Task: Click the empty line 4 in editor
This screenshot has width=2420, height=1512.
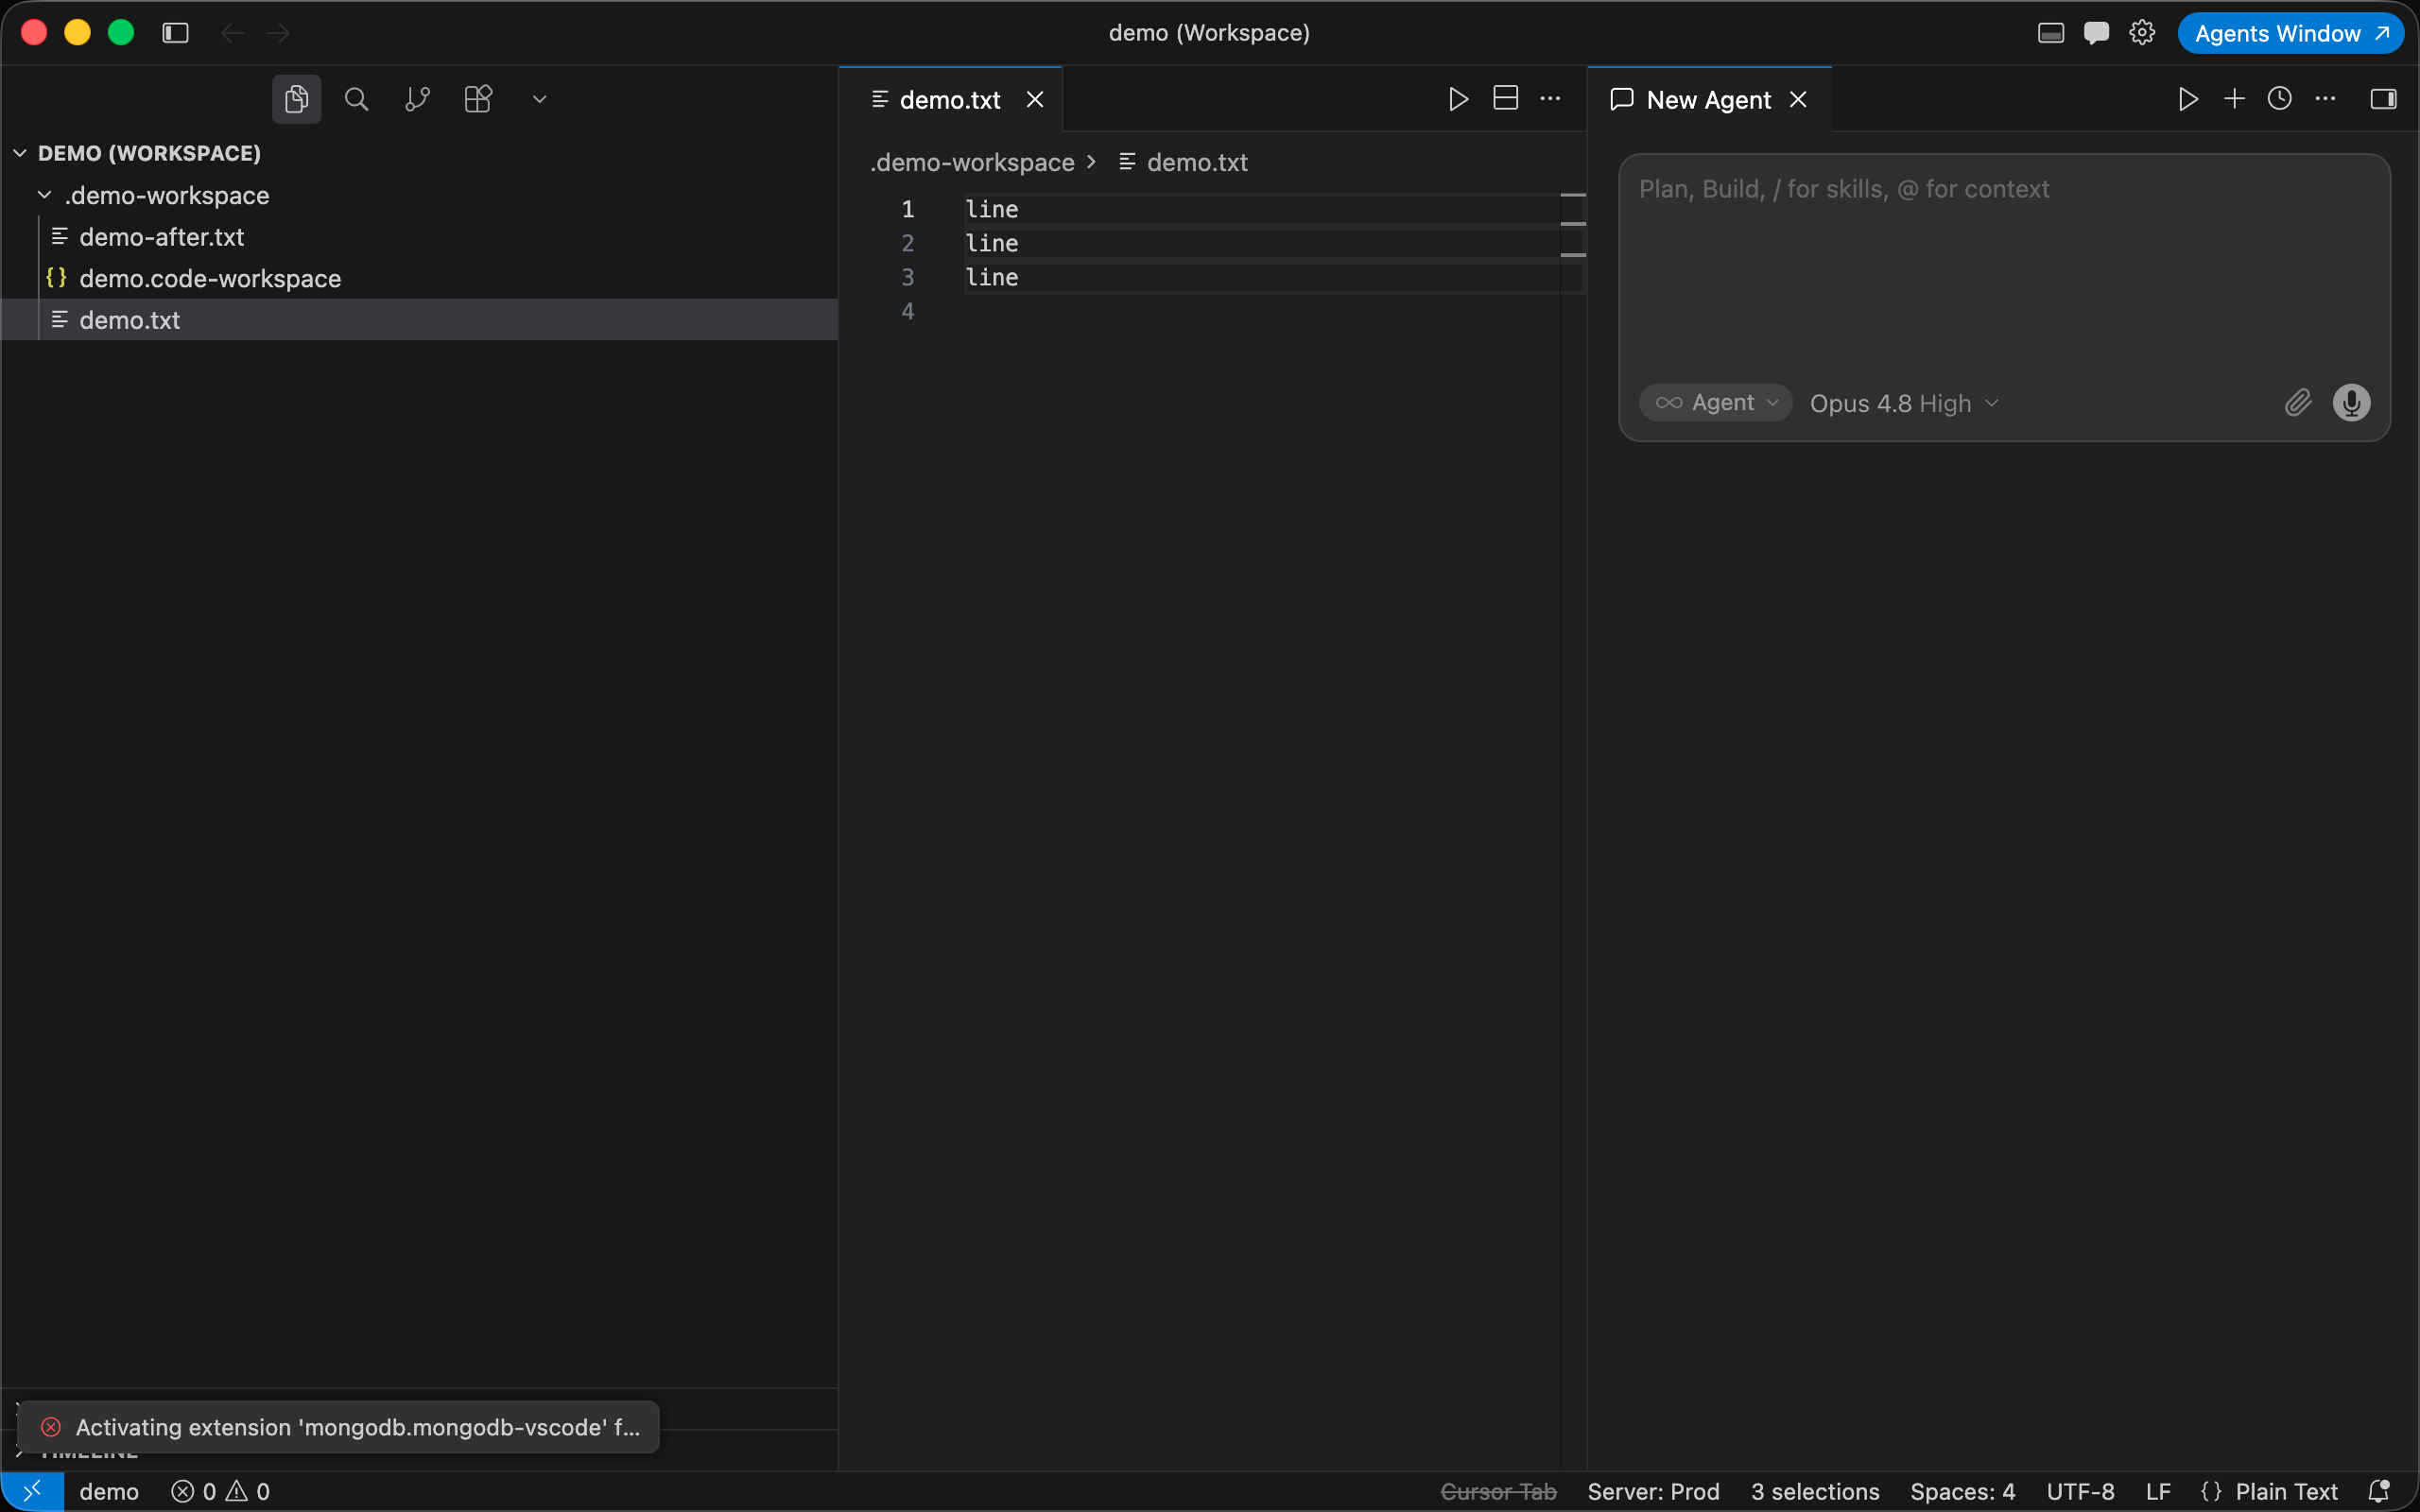Action: [x=1262, y=311]
